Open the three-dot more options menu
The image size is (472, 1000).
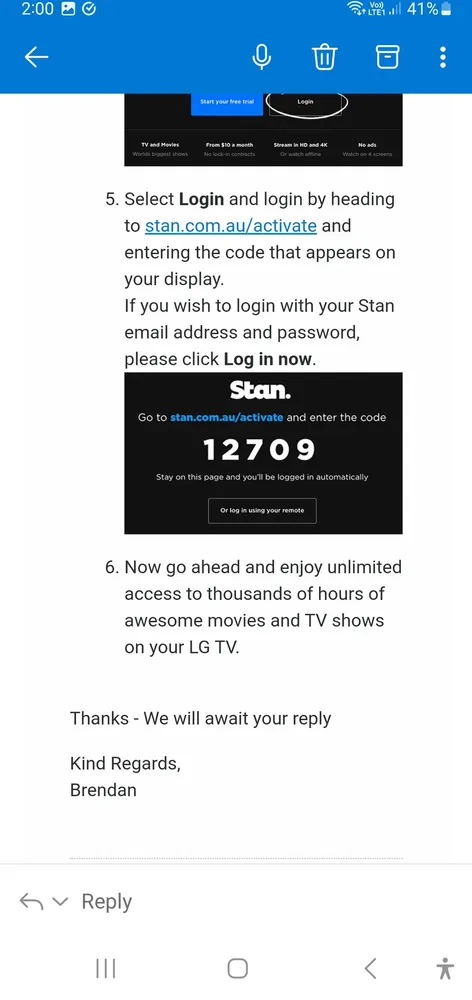(443, 57)
